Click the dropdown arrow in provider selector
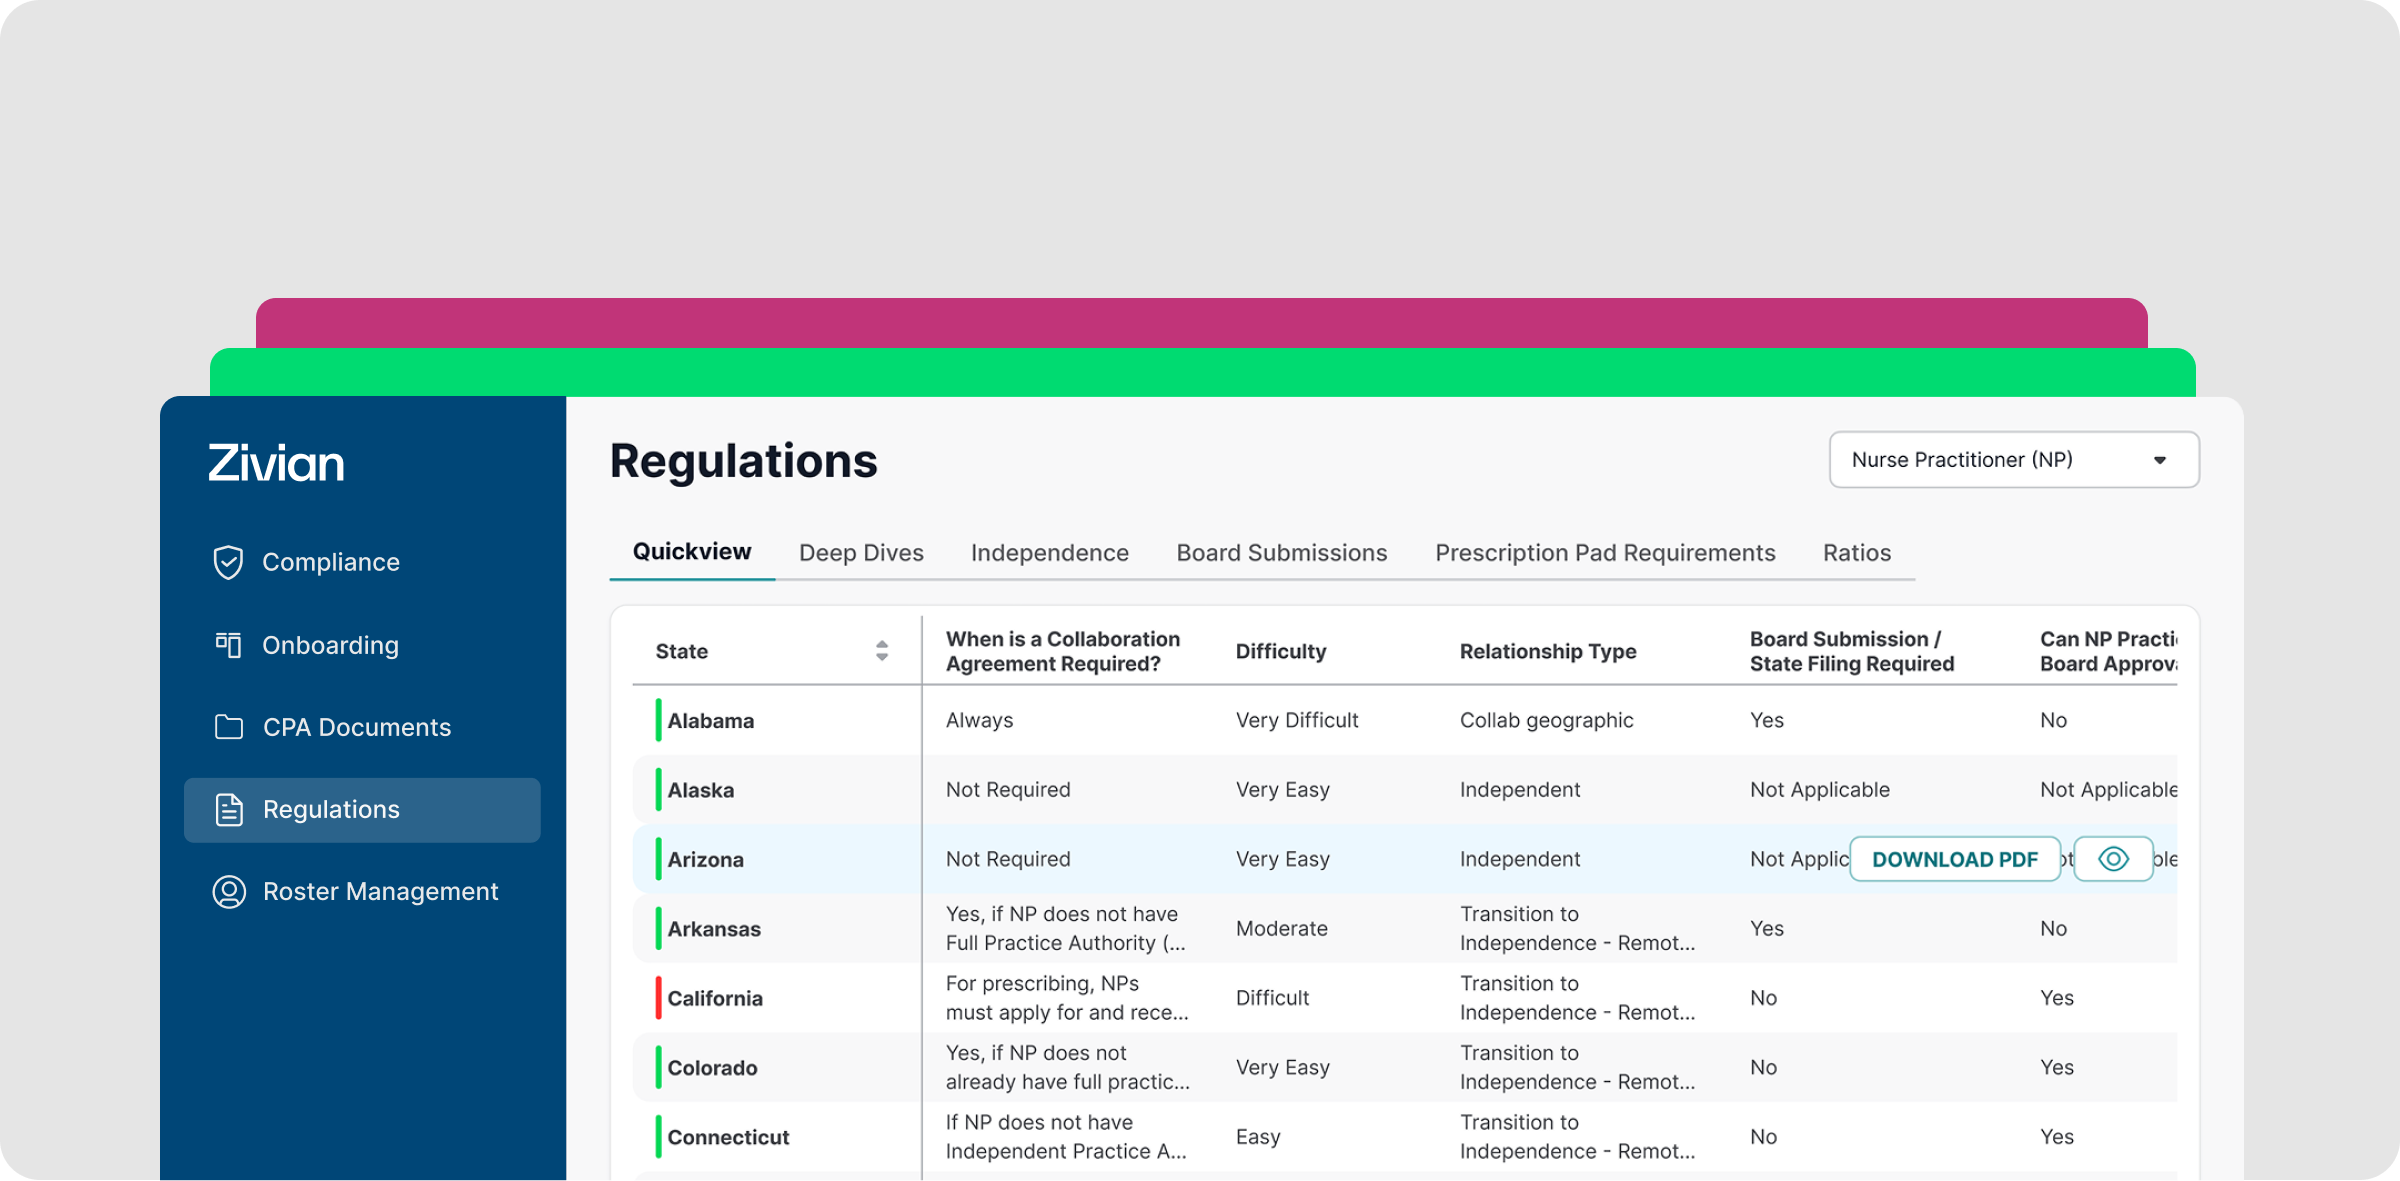 click(x=2159, y=460)
